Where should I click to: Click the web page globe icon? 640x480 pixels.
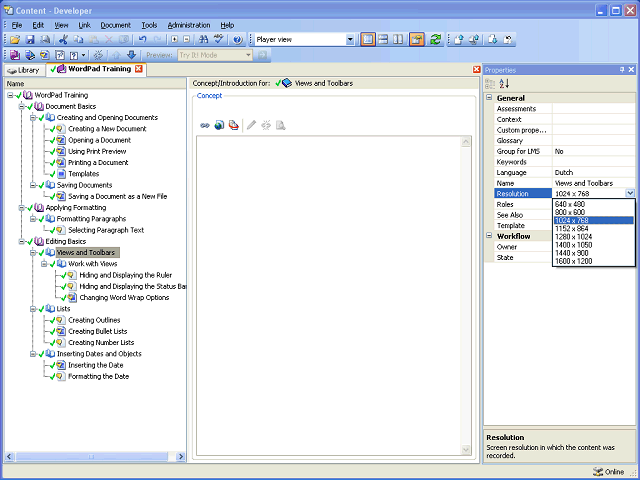(x=219, y=125)
